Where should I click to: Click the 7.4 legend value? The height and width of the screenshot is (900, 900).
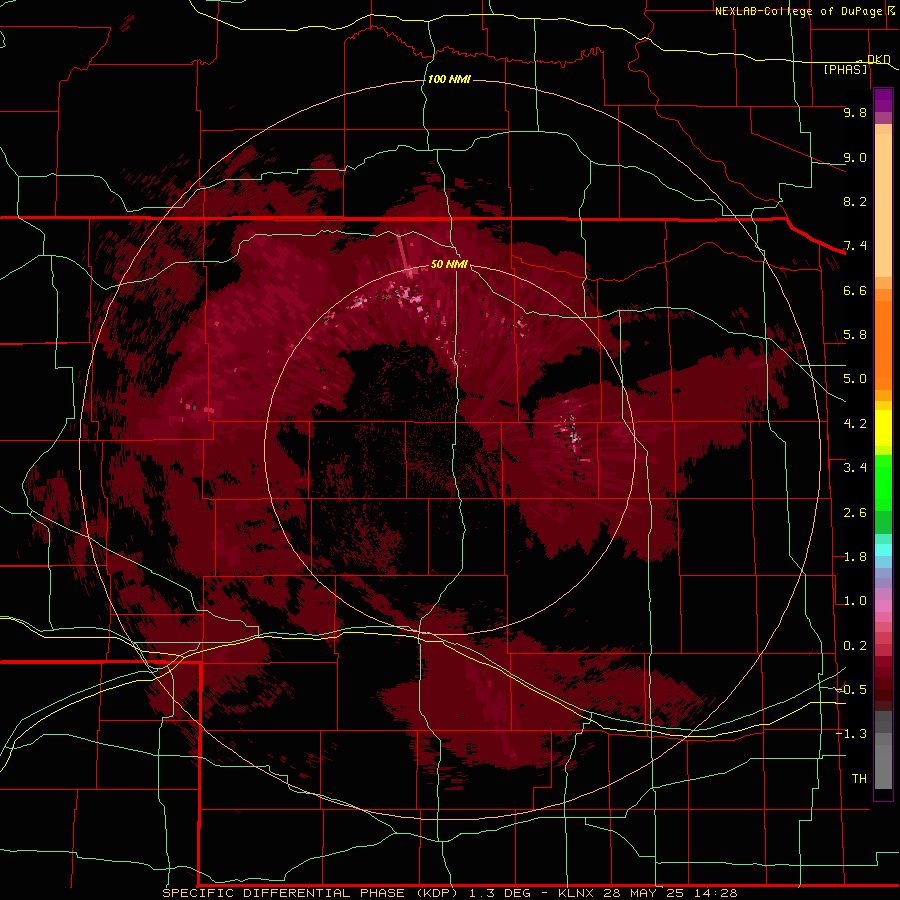click(855, 246)
